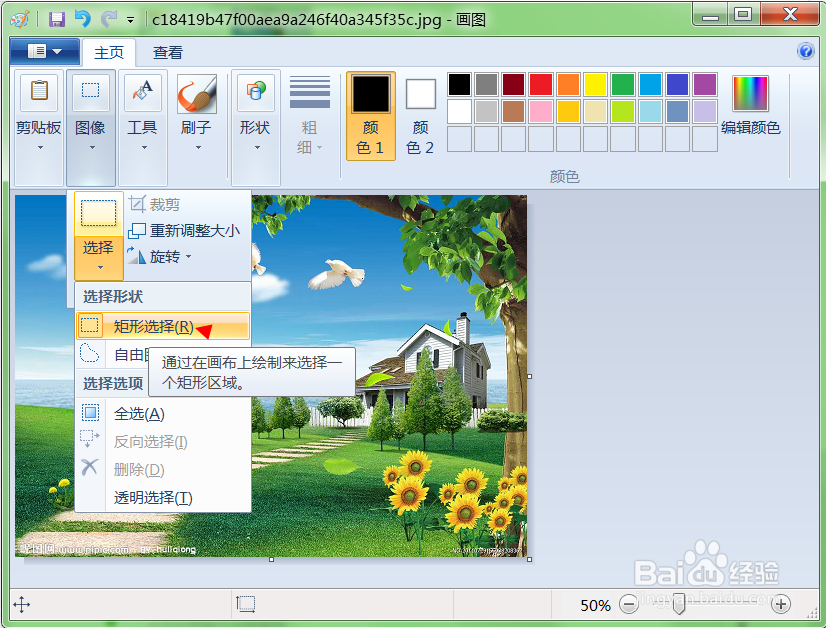Click the Undo arrow icon
The height and width of the screenshot is (628, 826).
pos(83,19)
